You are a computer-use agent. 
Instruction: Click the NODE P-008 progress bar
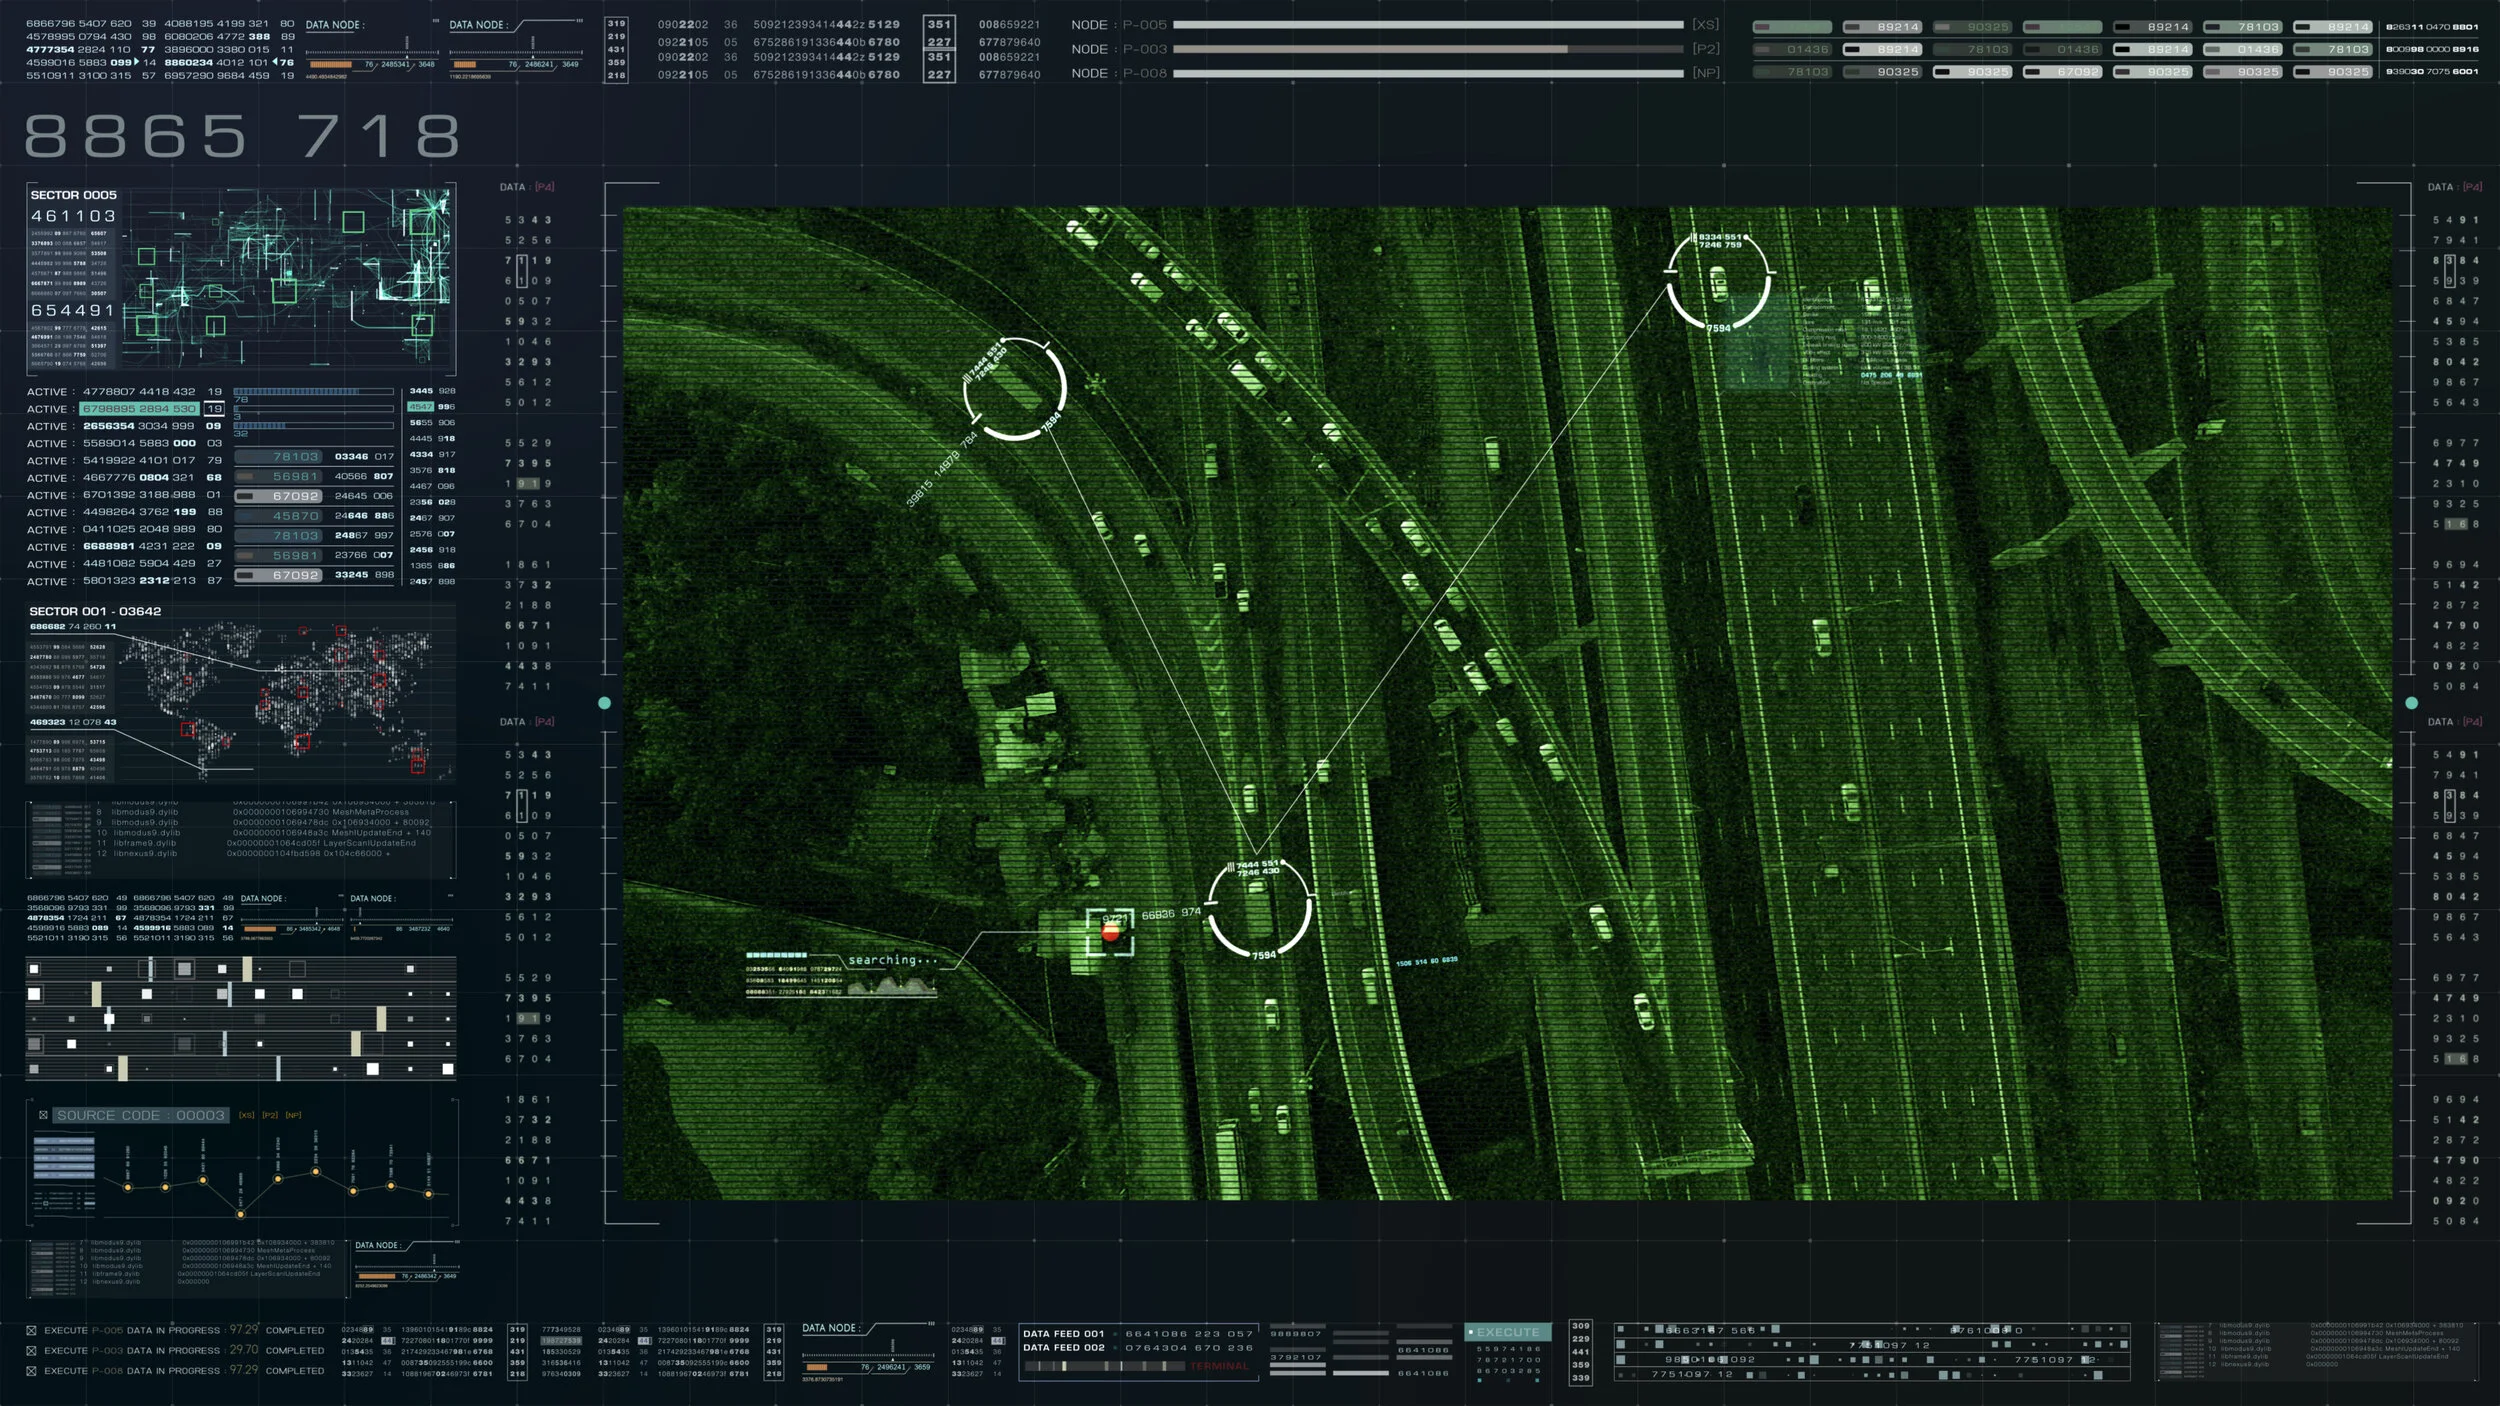coord(1428,73)
